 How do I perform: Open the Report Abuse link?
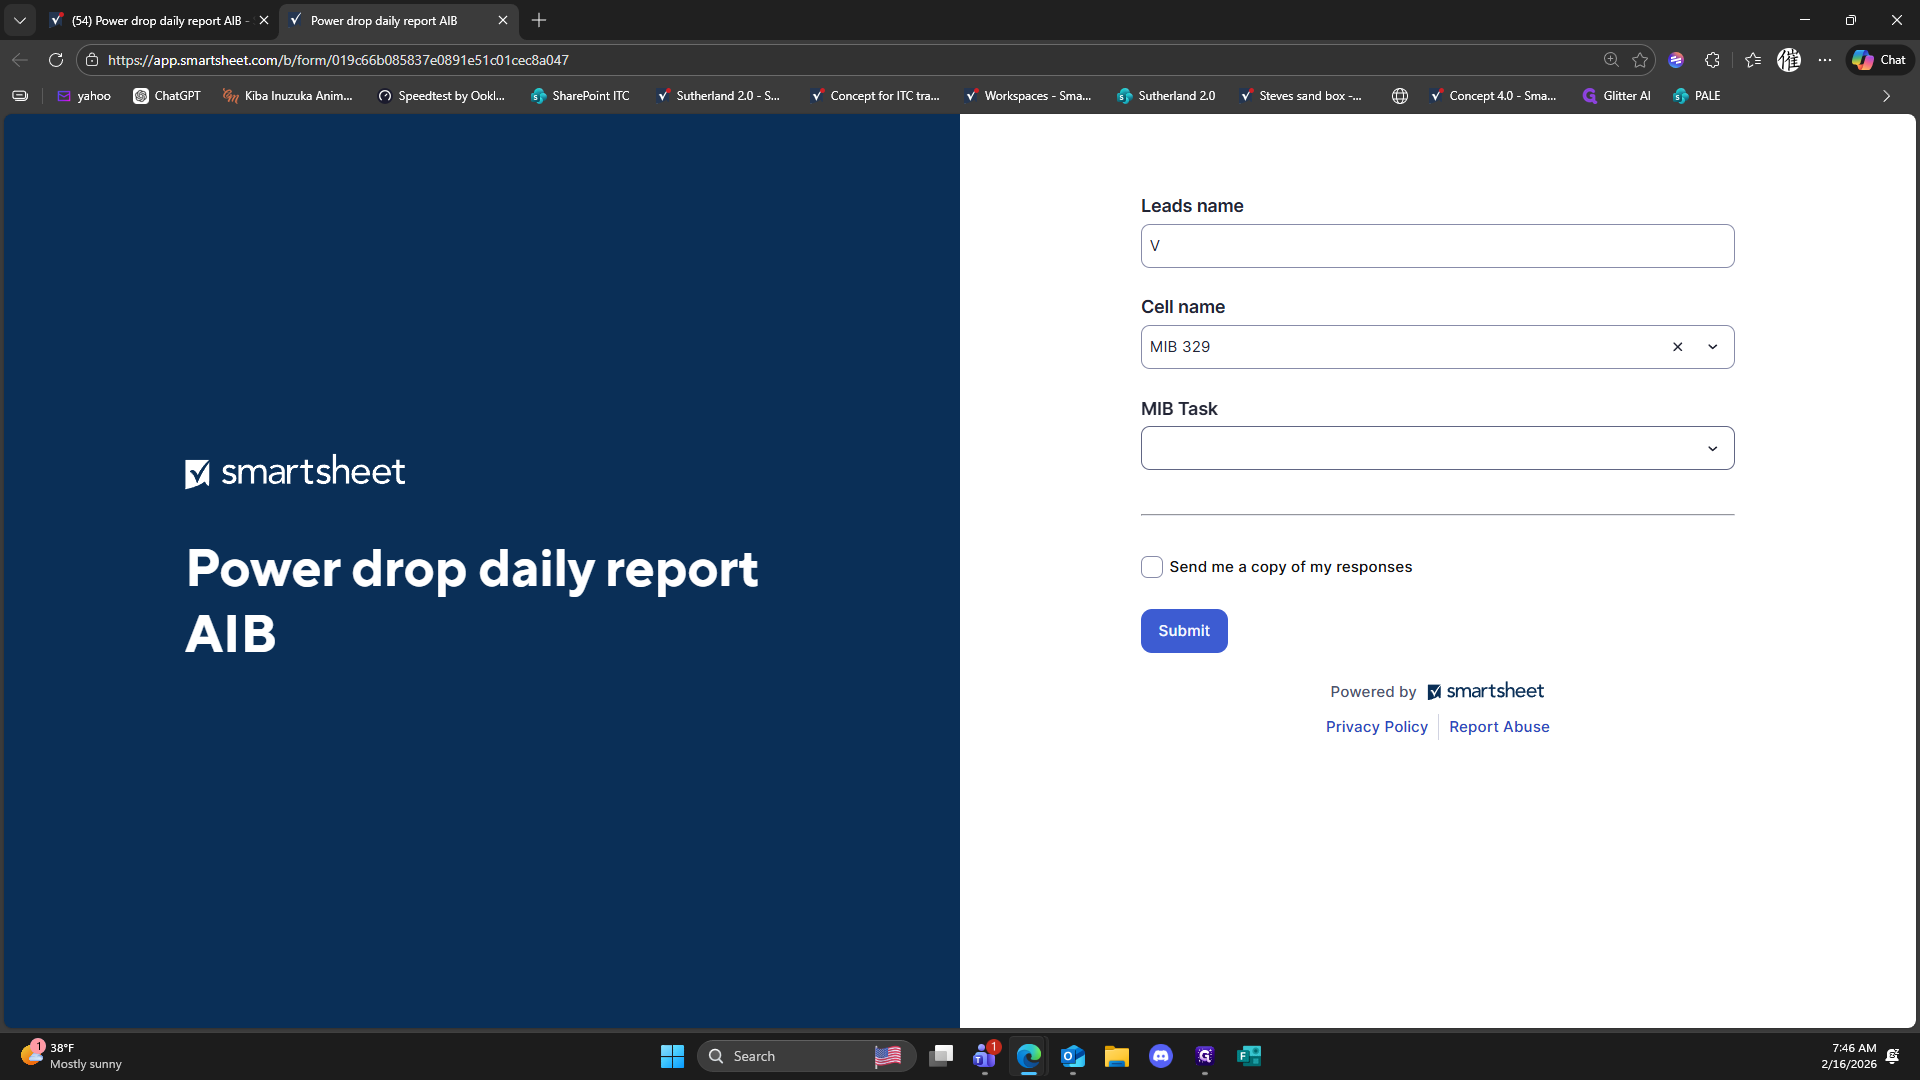(x=1499, y=727)
